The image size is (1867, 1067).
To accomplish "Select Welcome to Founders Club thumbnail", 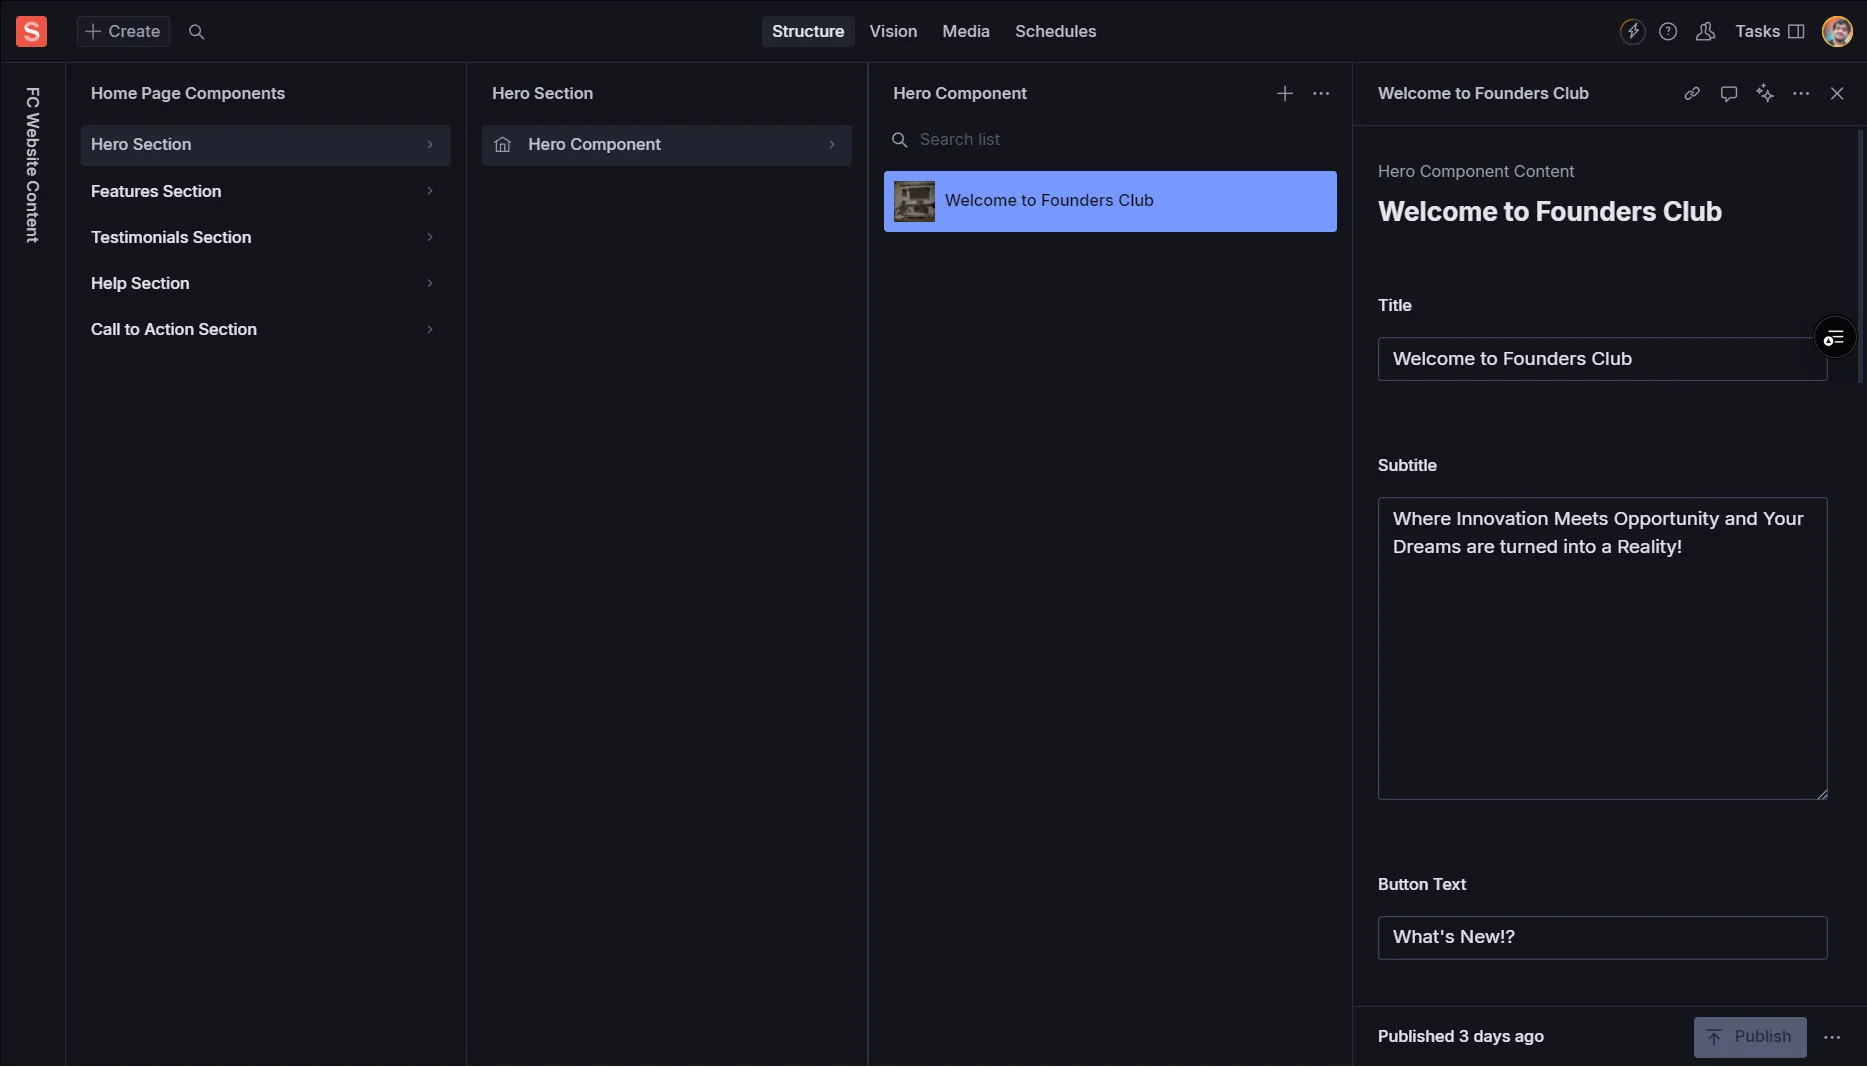I will pyautogui.click(x=914, y=201).
